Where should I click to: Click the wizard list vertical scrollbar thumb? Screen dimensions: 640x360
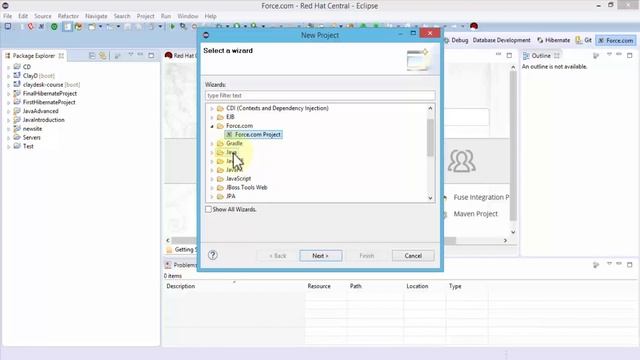tap(430, 137)
